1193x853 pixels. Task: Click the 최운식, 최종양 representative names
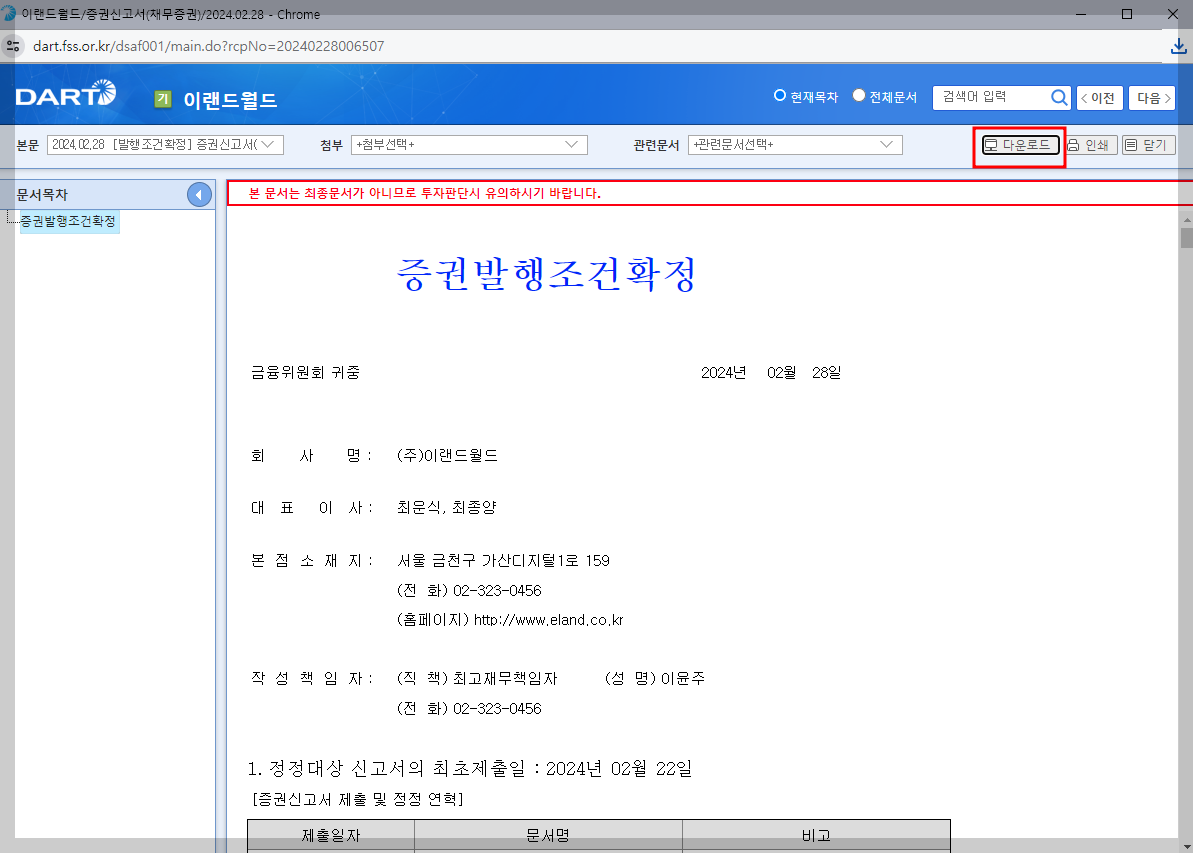(446, 508)
